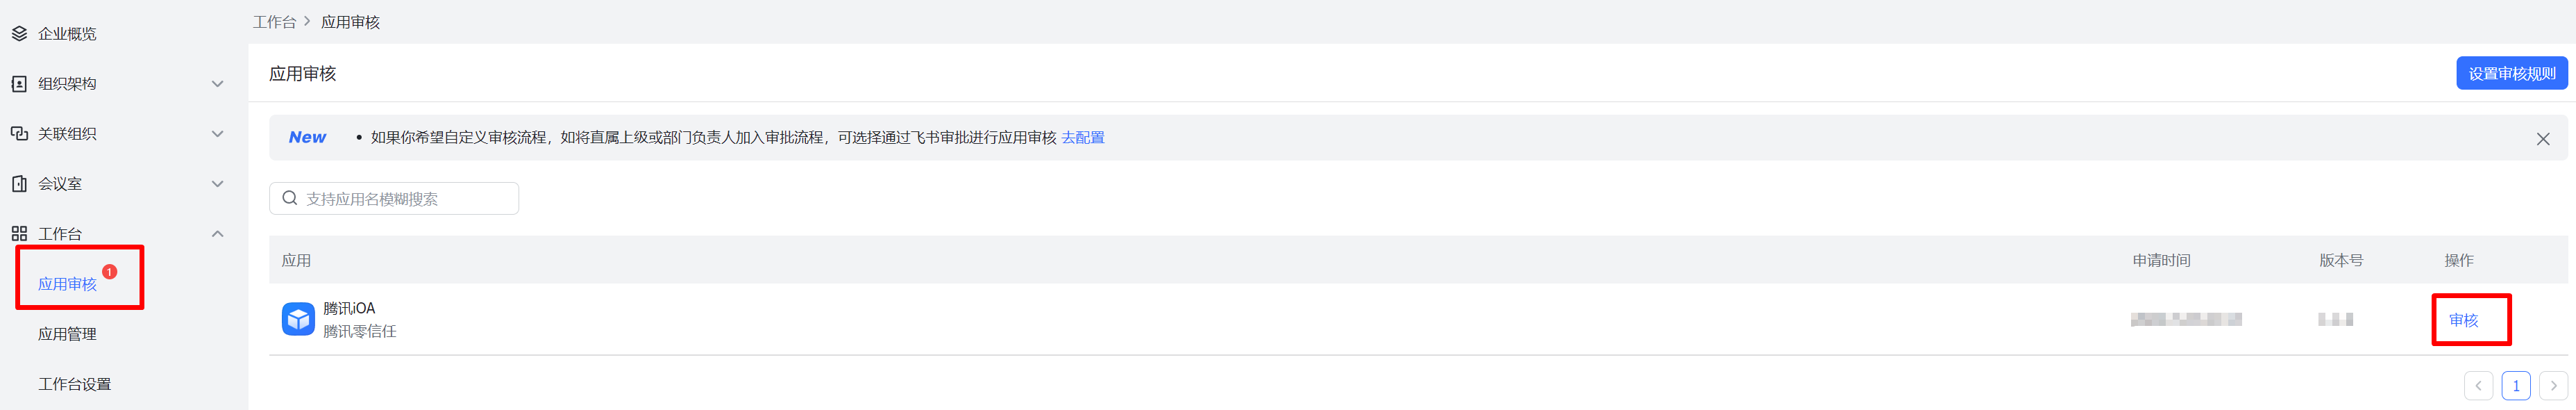Expand the 关联组织 menu chevron
The image size is (2576, 410).
(217, 134)
